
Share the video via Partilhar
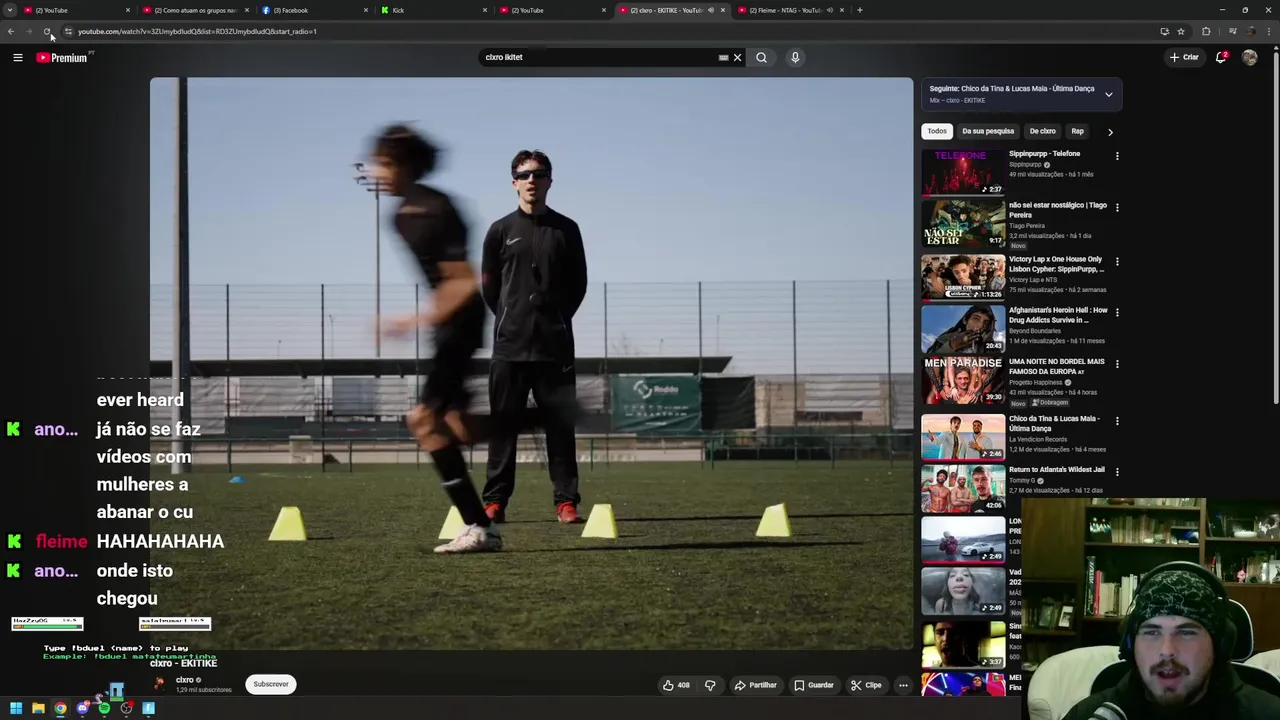pyautogui.click(x=755, y=686)
